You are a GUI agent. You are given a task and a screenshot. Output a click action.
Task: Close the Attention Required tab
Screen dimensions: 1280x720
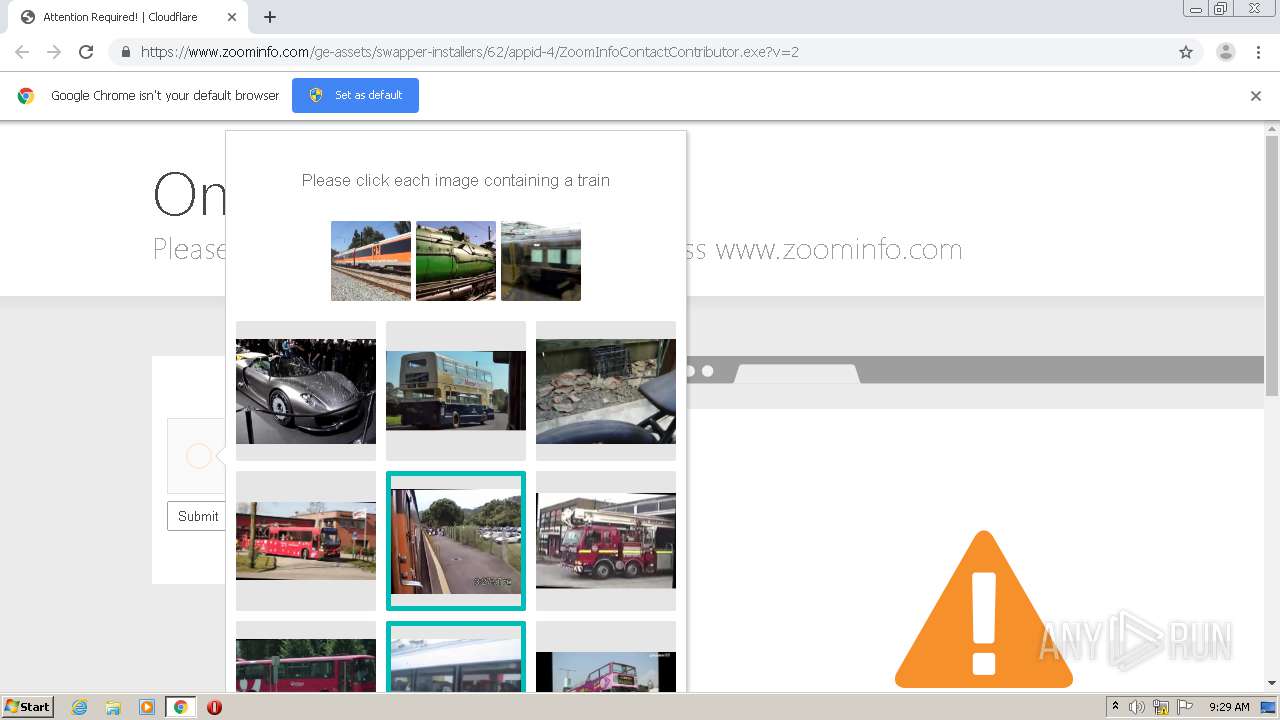tap(232, 17)
